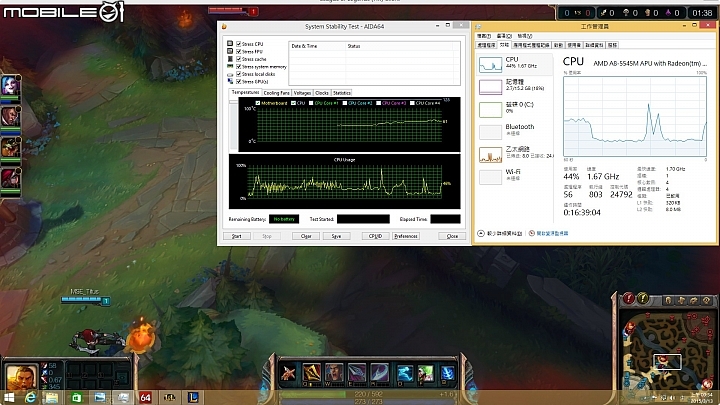The width and height of the screenshot is (720, 405).
Task: Select the Memory graph in Task Manager sidebar
Action: [490, 87]
